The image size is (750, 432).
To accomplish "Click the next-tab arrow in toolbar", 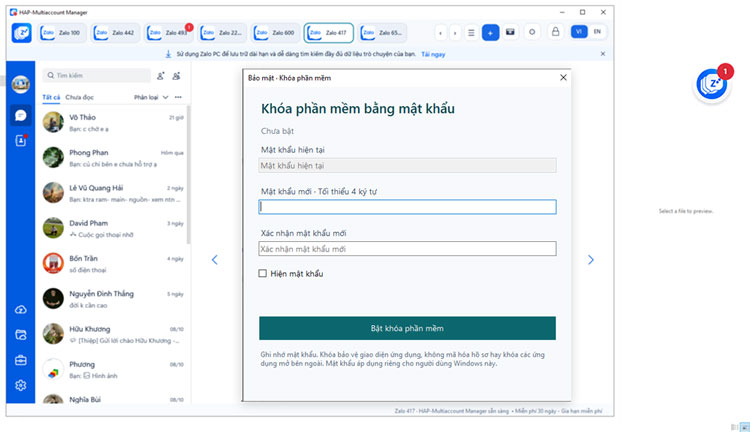I will [x=455, y=33].
